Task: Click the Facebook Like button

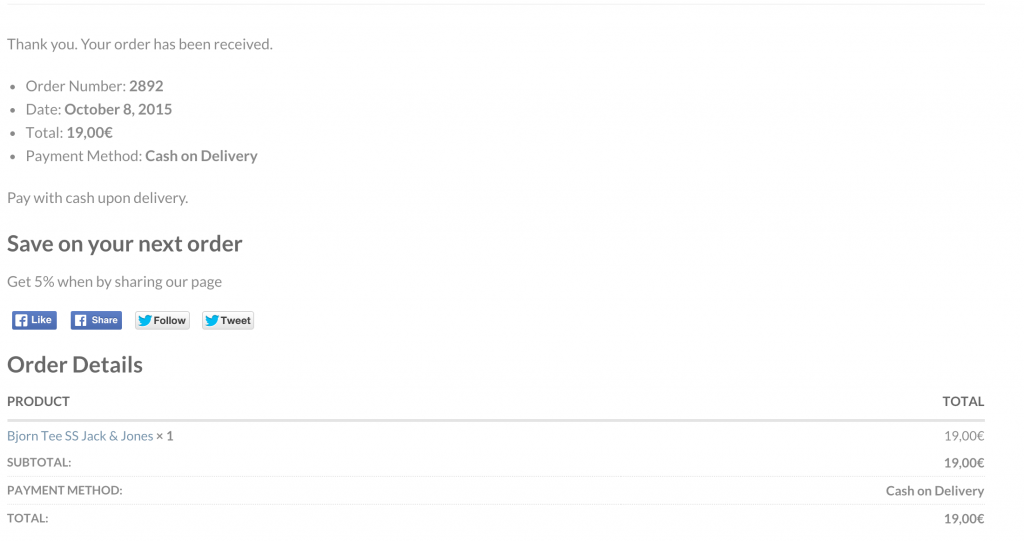Action: coord(34,320)
